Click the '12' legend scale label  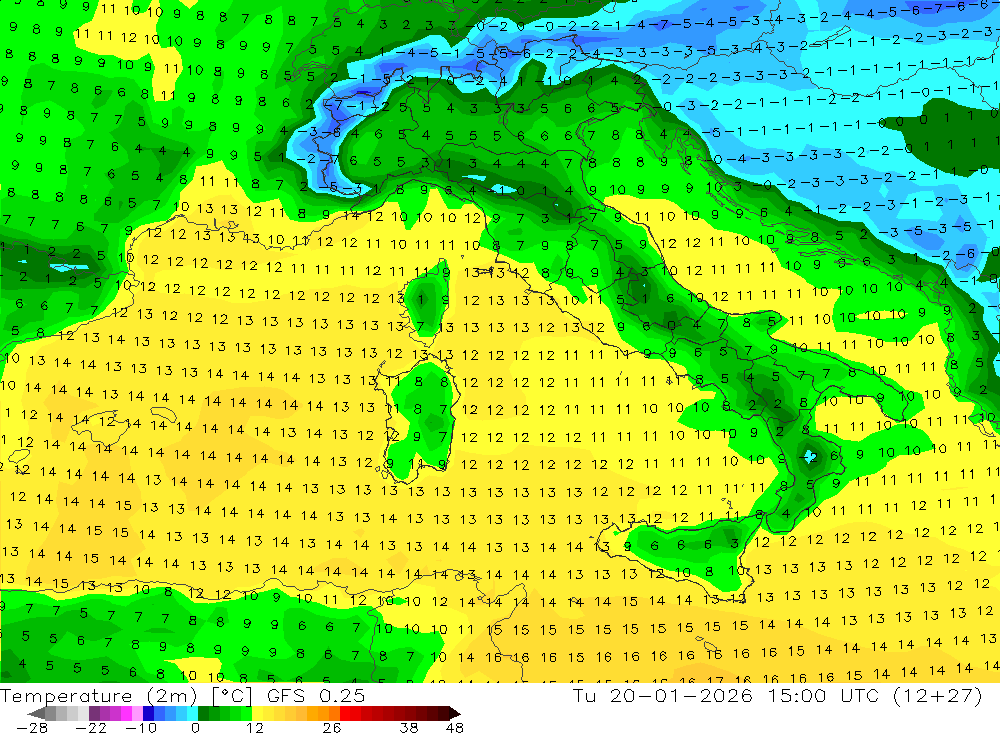tap(254, 727)
